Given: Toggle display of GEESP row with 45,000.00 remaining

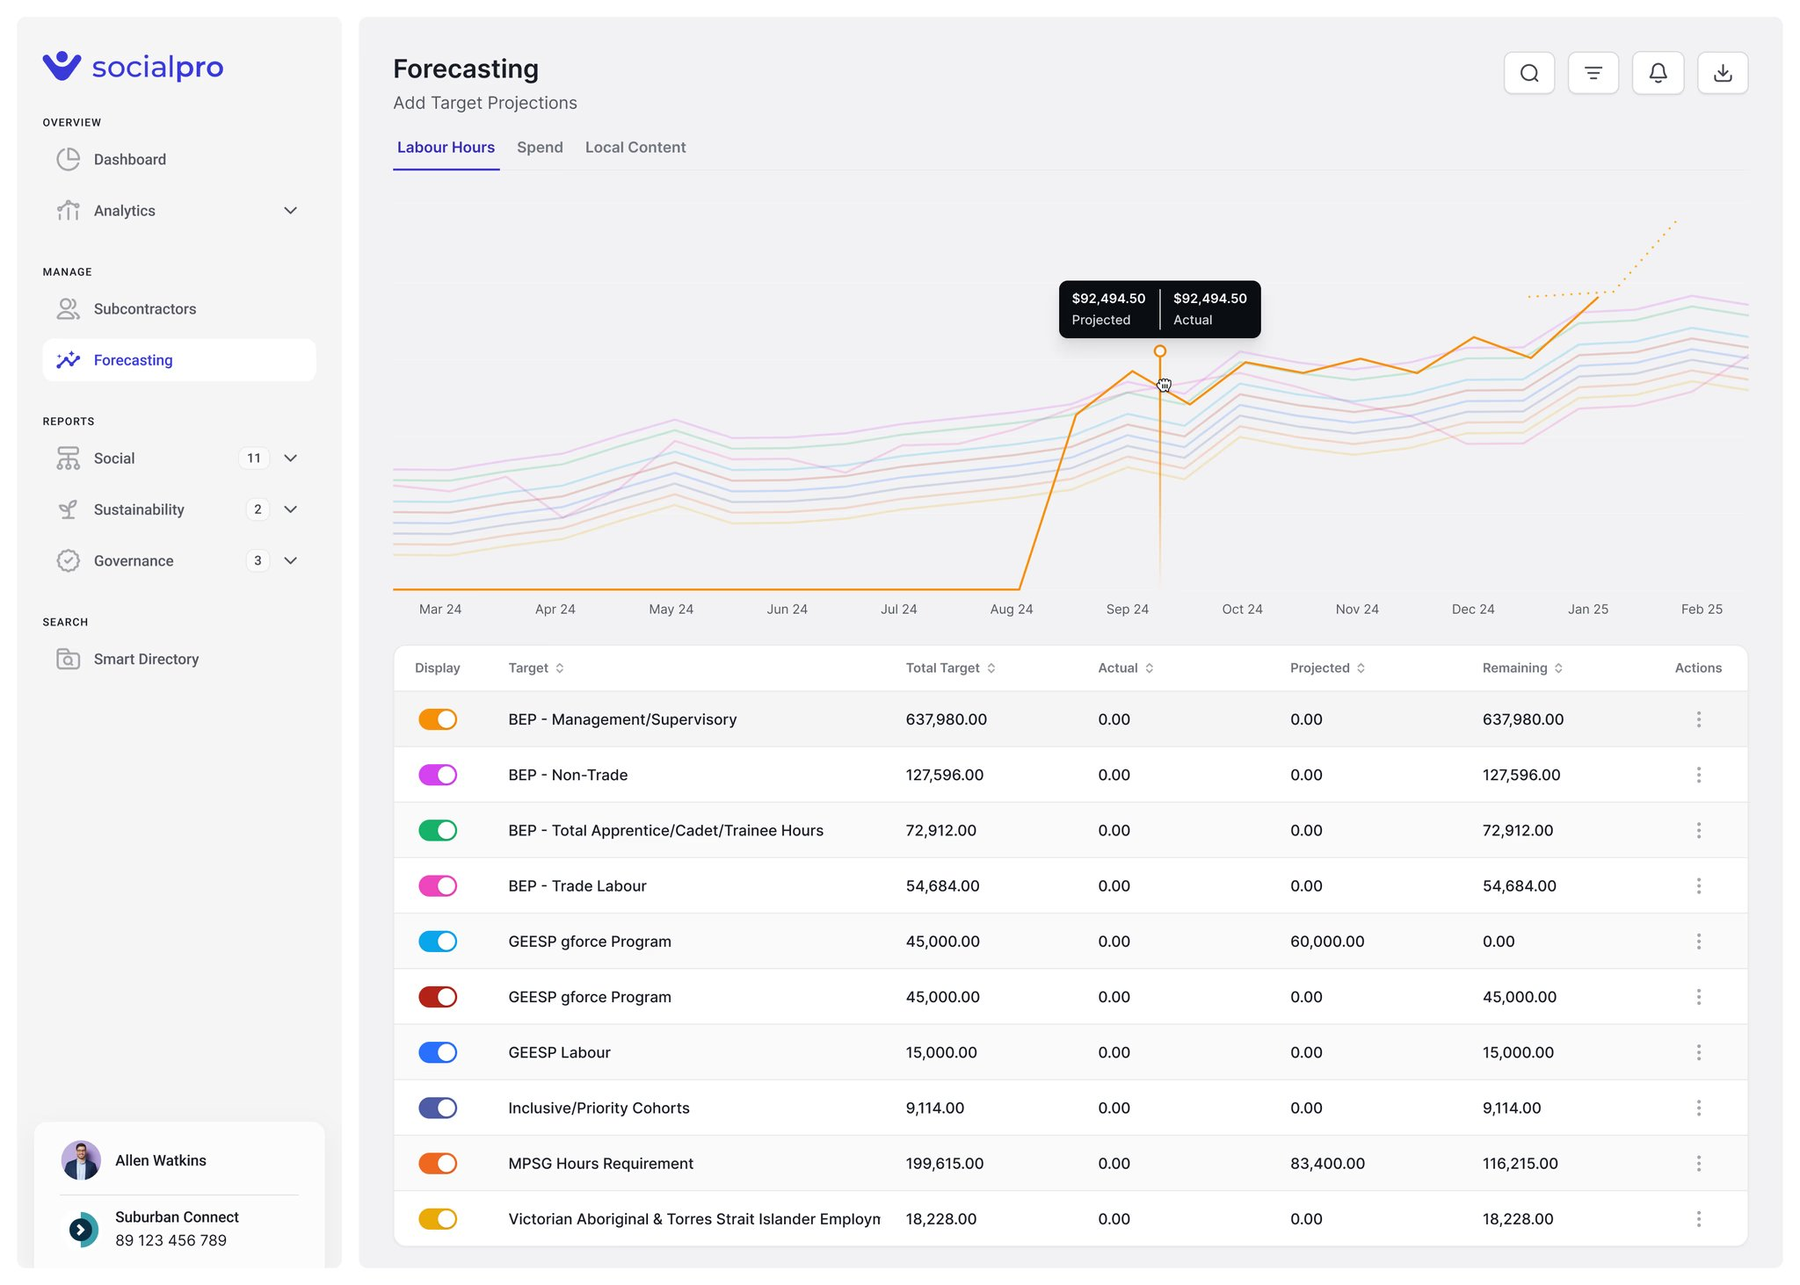Looking at the screenshot, I should tap(438, 997).
